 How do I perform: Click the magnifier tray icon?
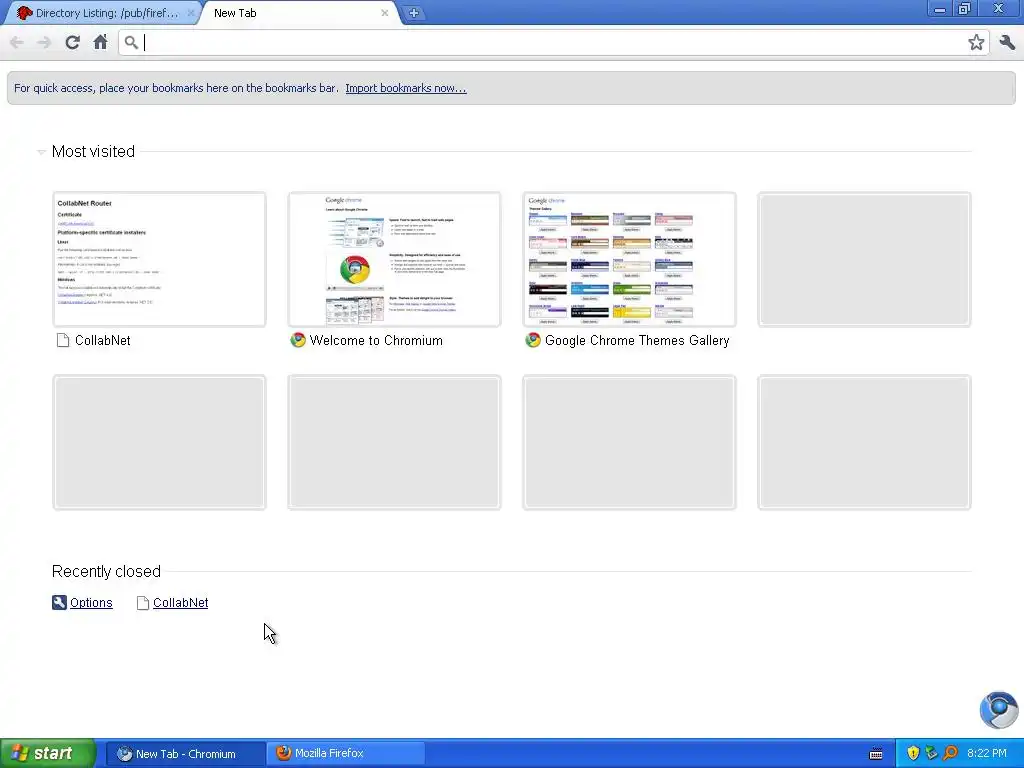tap(951, 754)
